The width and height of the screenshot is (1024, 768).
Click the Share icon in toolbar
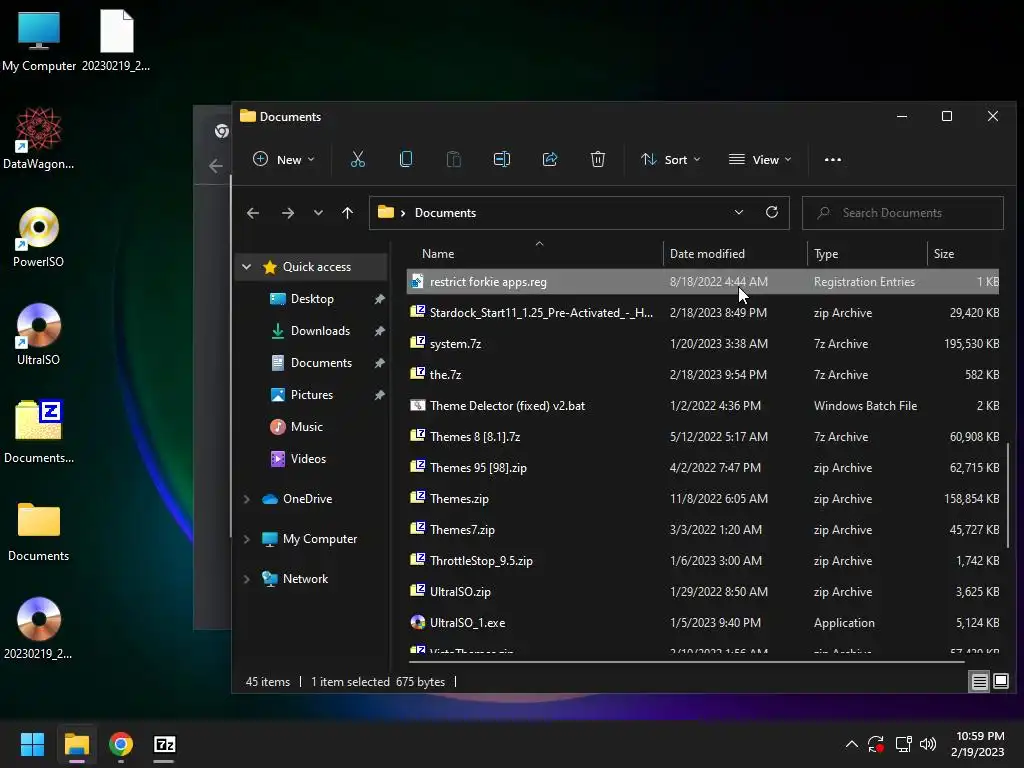tap(550, 159)
